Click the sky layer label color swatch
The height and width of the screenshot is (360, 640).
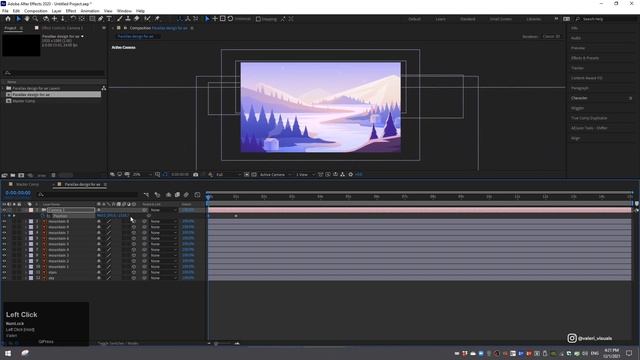[x=31, y=278]
